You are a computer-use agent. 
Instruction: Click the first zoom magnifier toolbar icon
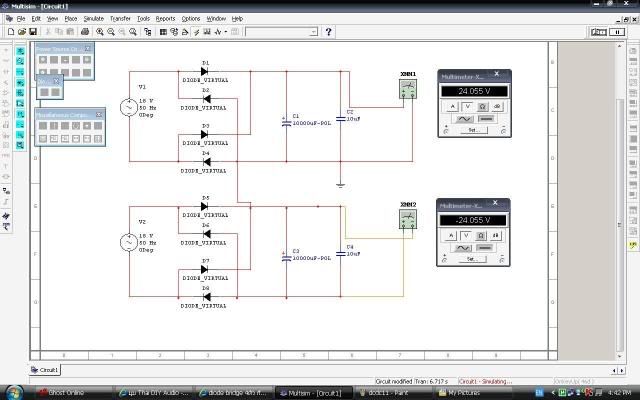pos(100,32)
